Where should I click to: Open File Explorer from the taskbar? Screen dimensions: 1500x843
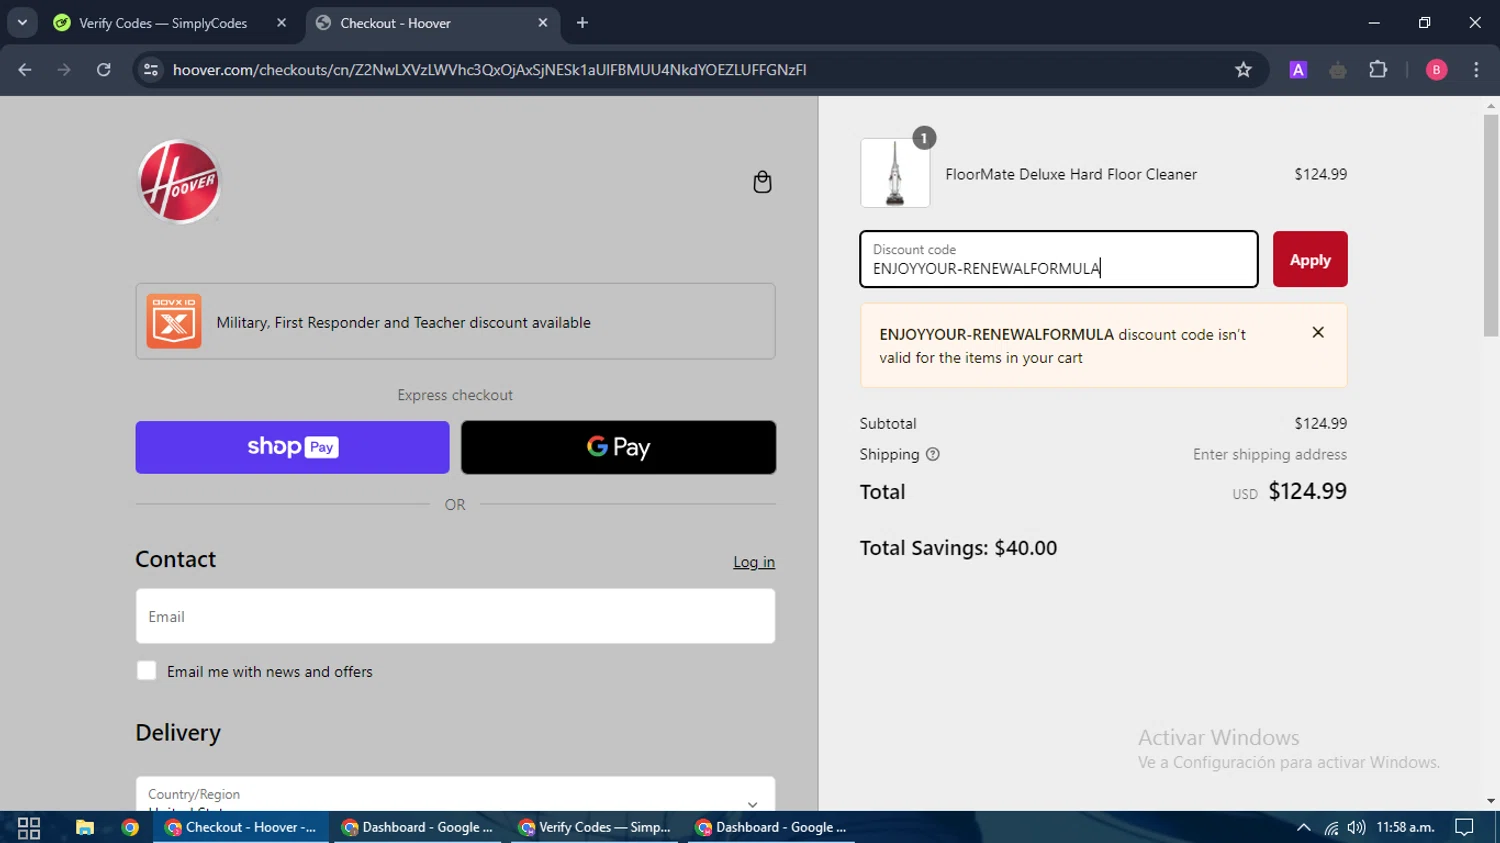[x=85, y=827]
